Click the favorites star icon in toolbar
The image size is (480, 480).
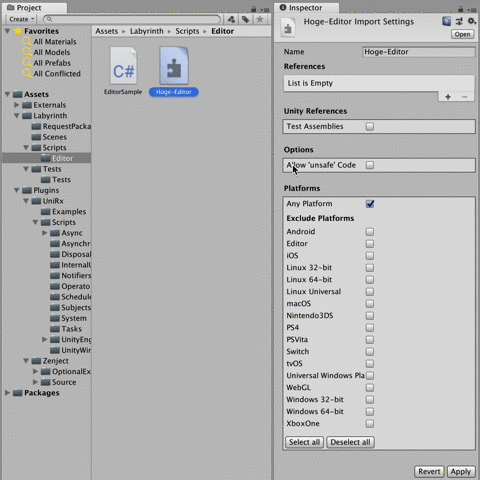[x=260, y=19]
